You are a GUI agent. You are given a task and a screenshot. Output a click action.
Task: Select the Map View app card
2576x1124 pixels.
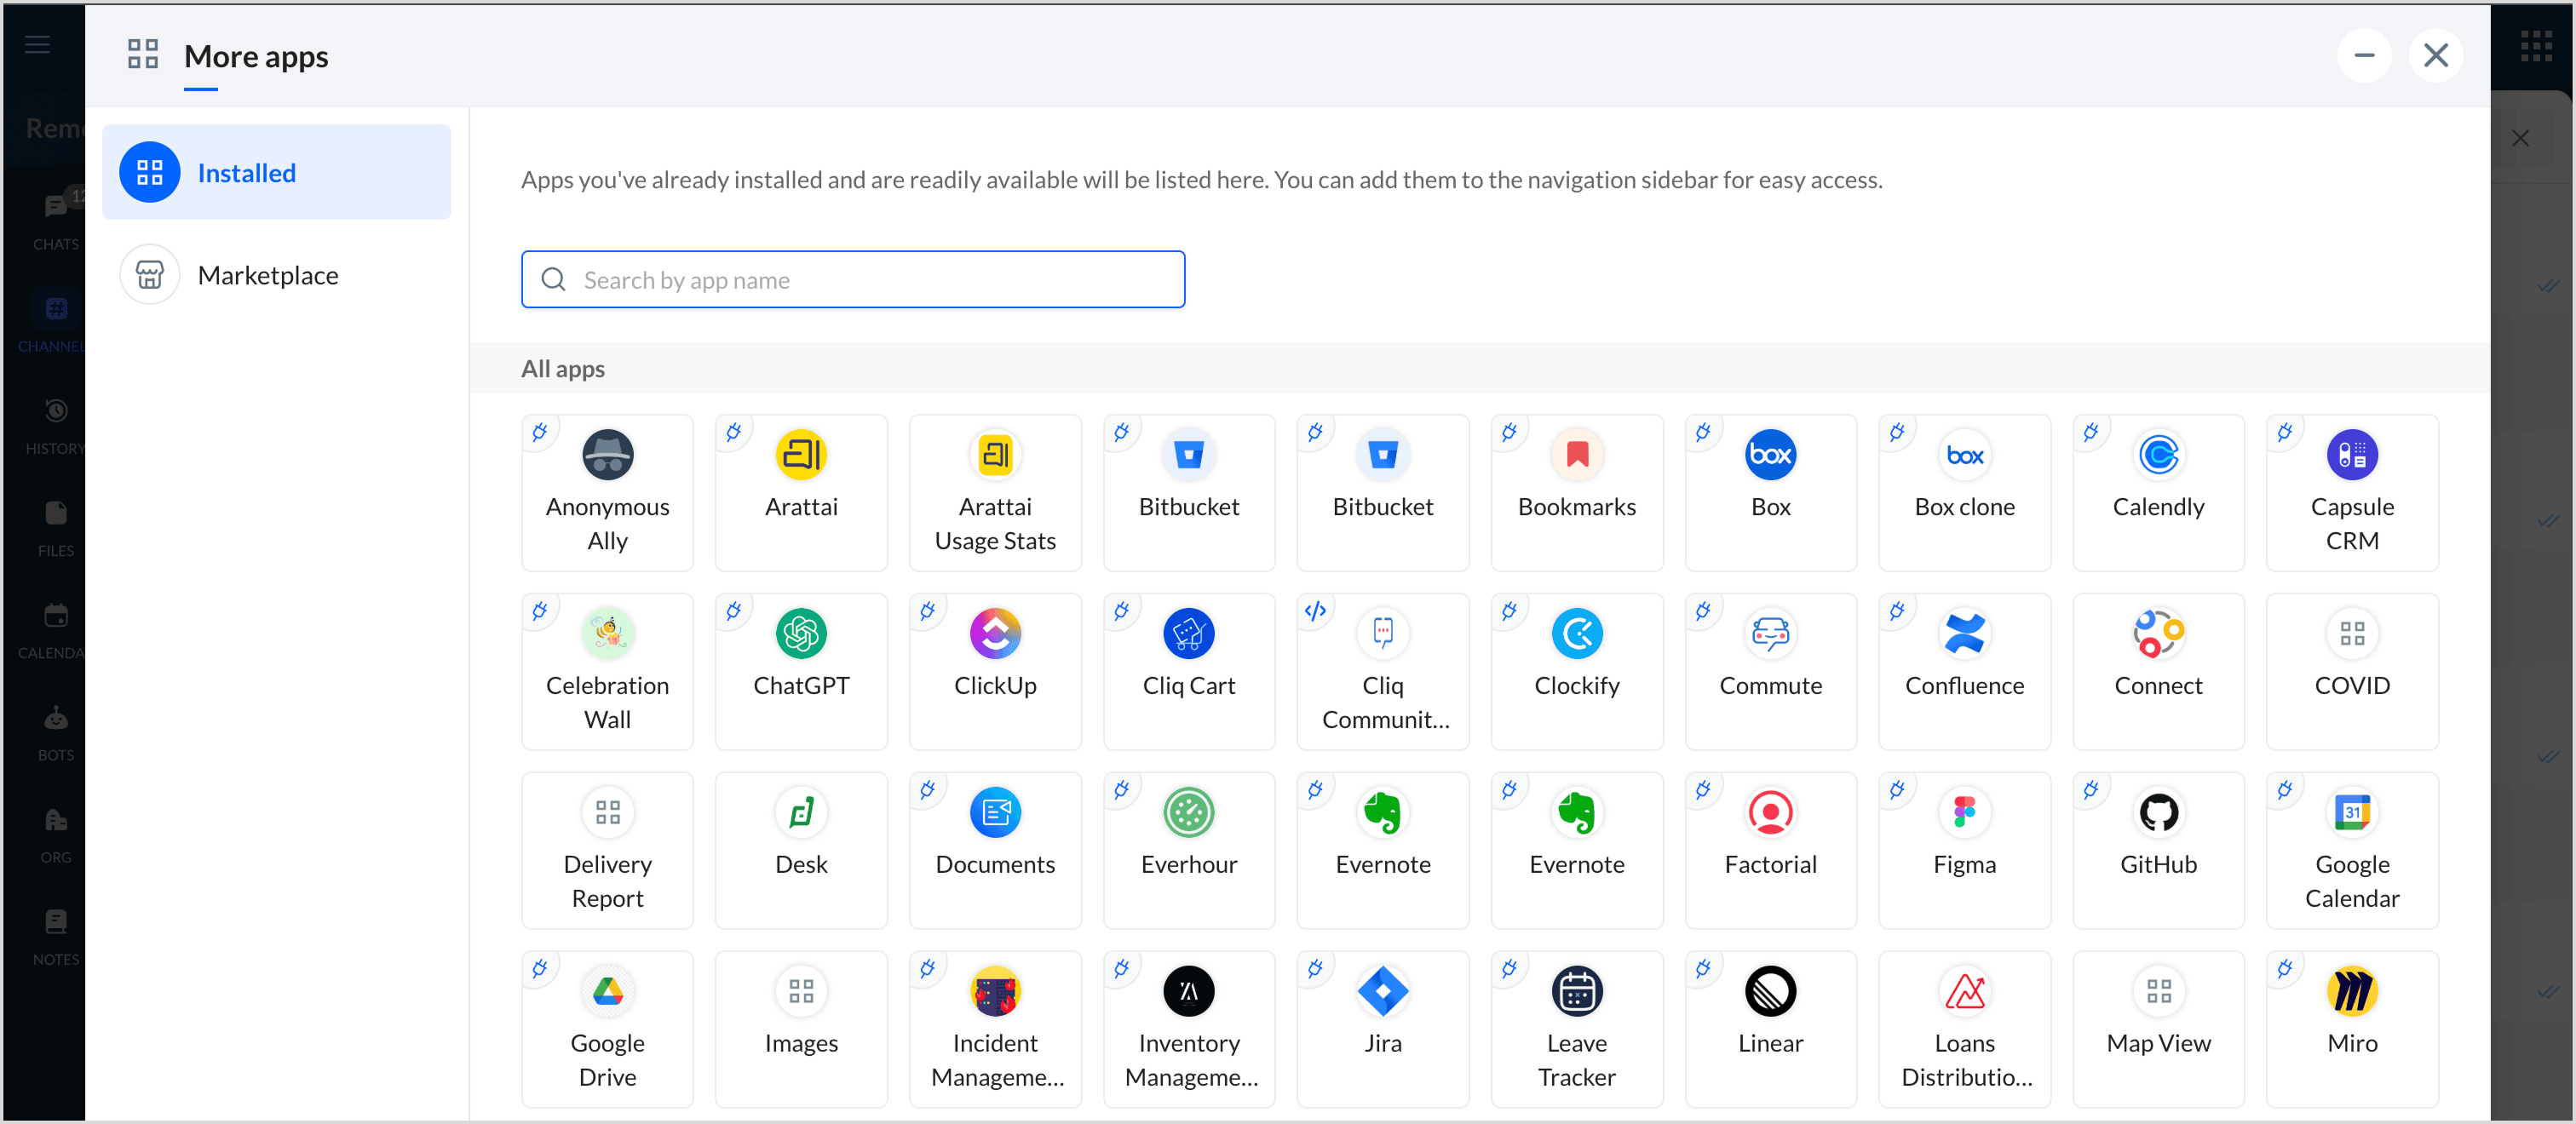click(x=2158, y=1030)
